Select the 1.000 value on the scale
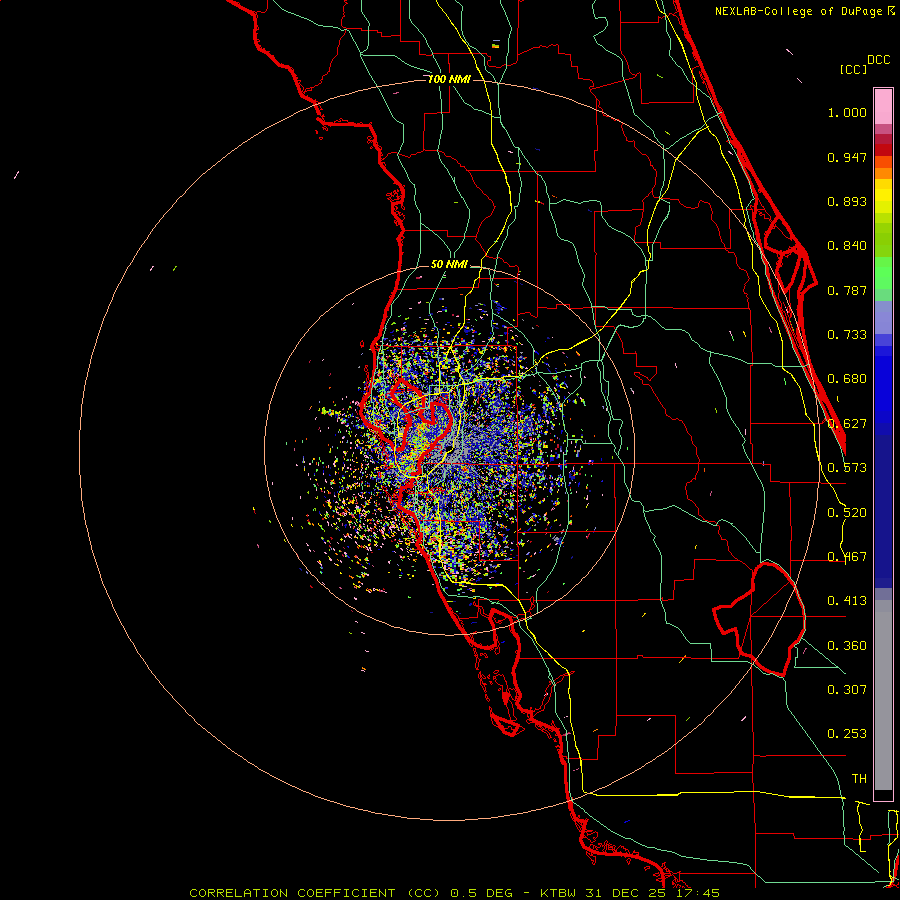The image size is (900, 900). pyautogui.click(x=847, y=112)
